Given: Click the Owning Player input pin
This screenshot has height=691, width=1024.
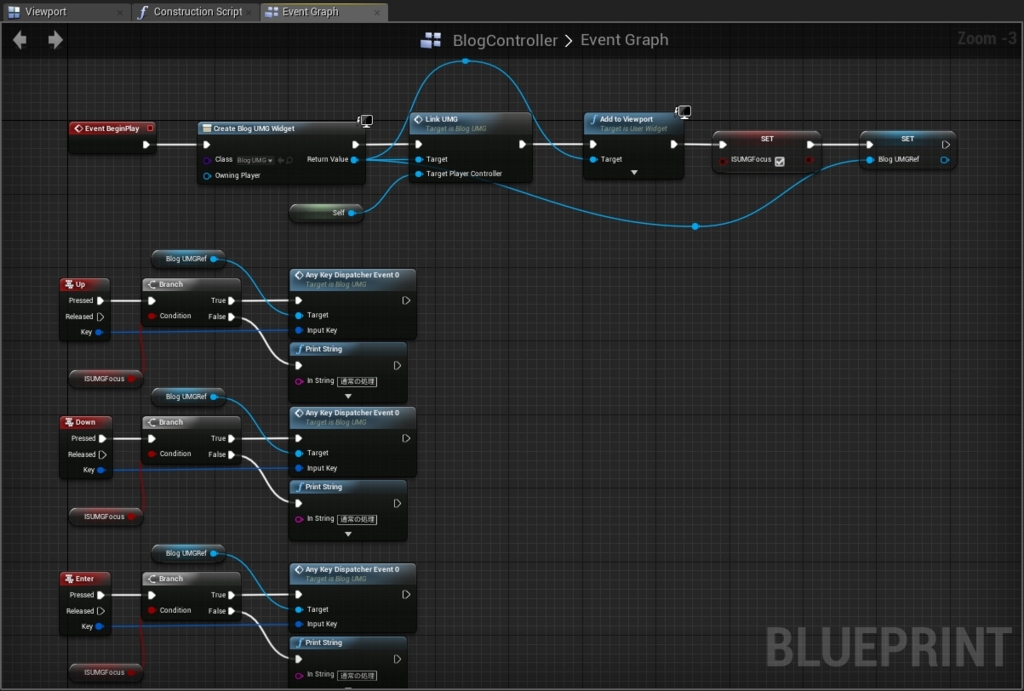Looking at the screenshot, I should [x=207, y=176].
